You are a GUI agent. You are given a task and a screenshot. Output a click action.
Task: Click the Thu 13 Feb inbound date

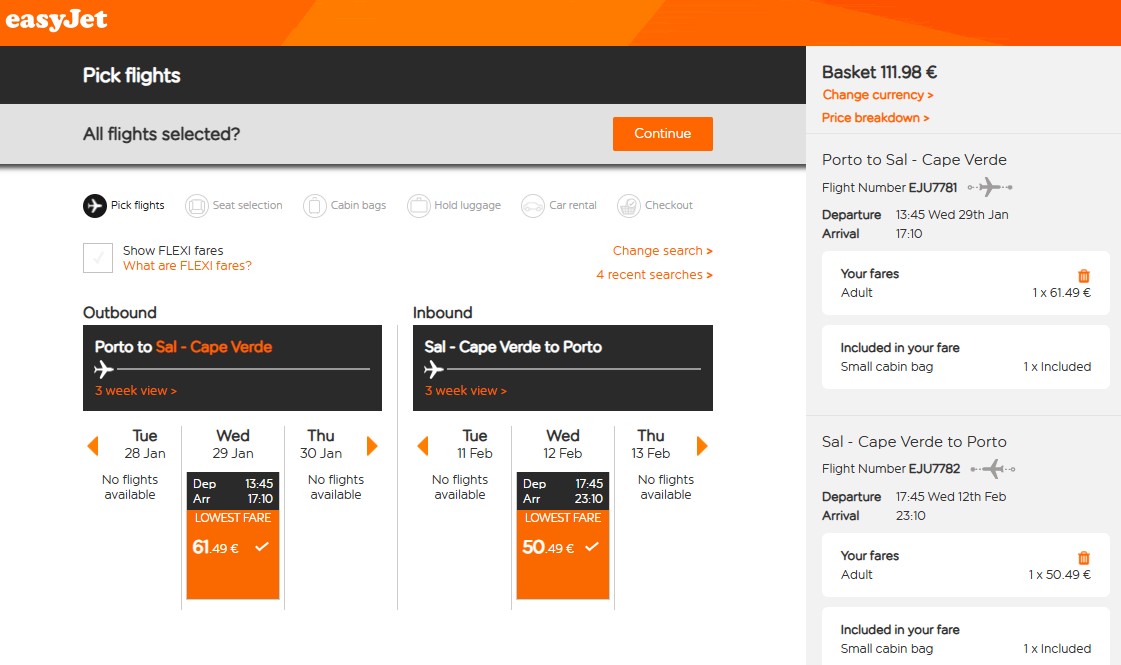(x=651, y=444)
